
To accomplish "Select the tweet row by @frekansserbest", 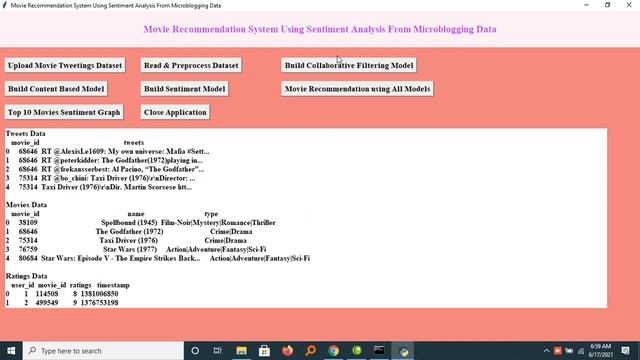I will [x=105, y=169].
